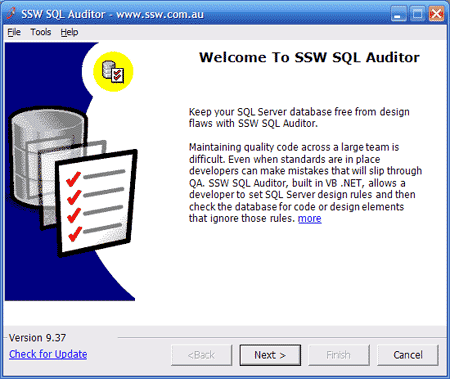This screenshot has height=379, width=450.
Task: Click the app icon in title bar
Action: click(x=11, y=14)
